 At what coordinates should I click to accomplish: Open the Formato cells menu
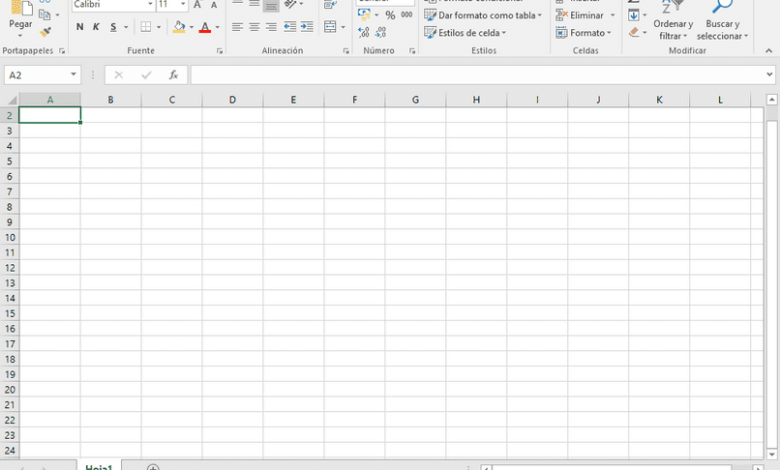point(584,33)
